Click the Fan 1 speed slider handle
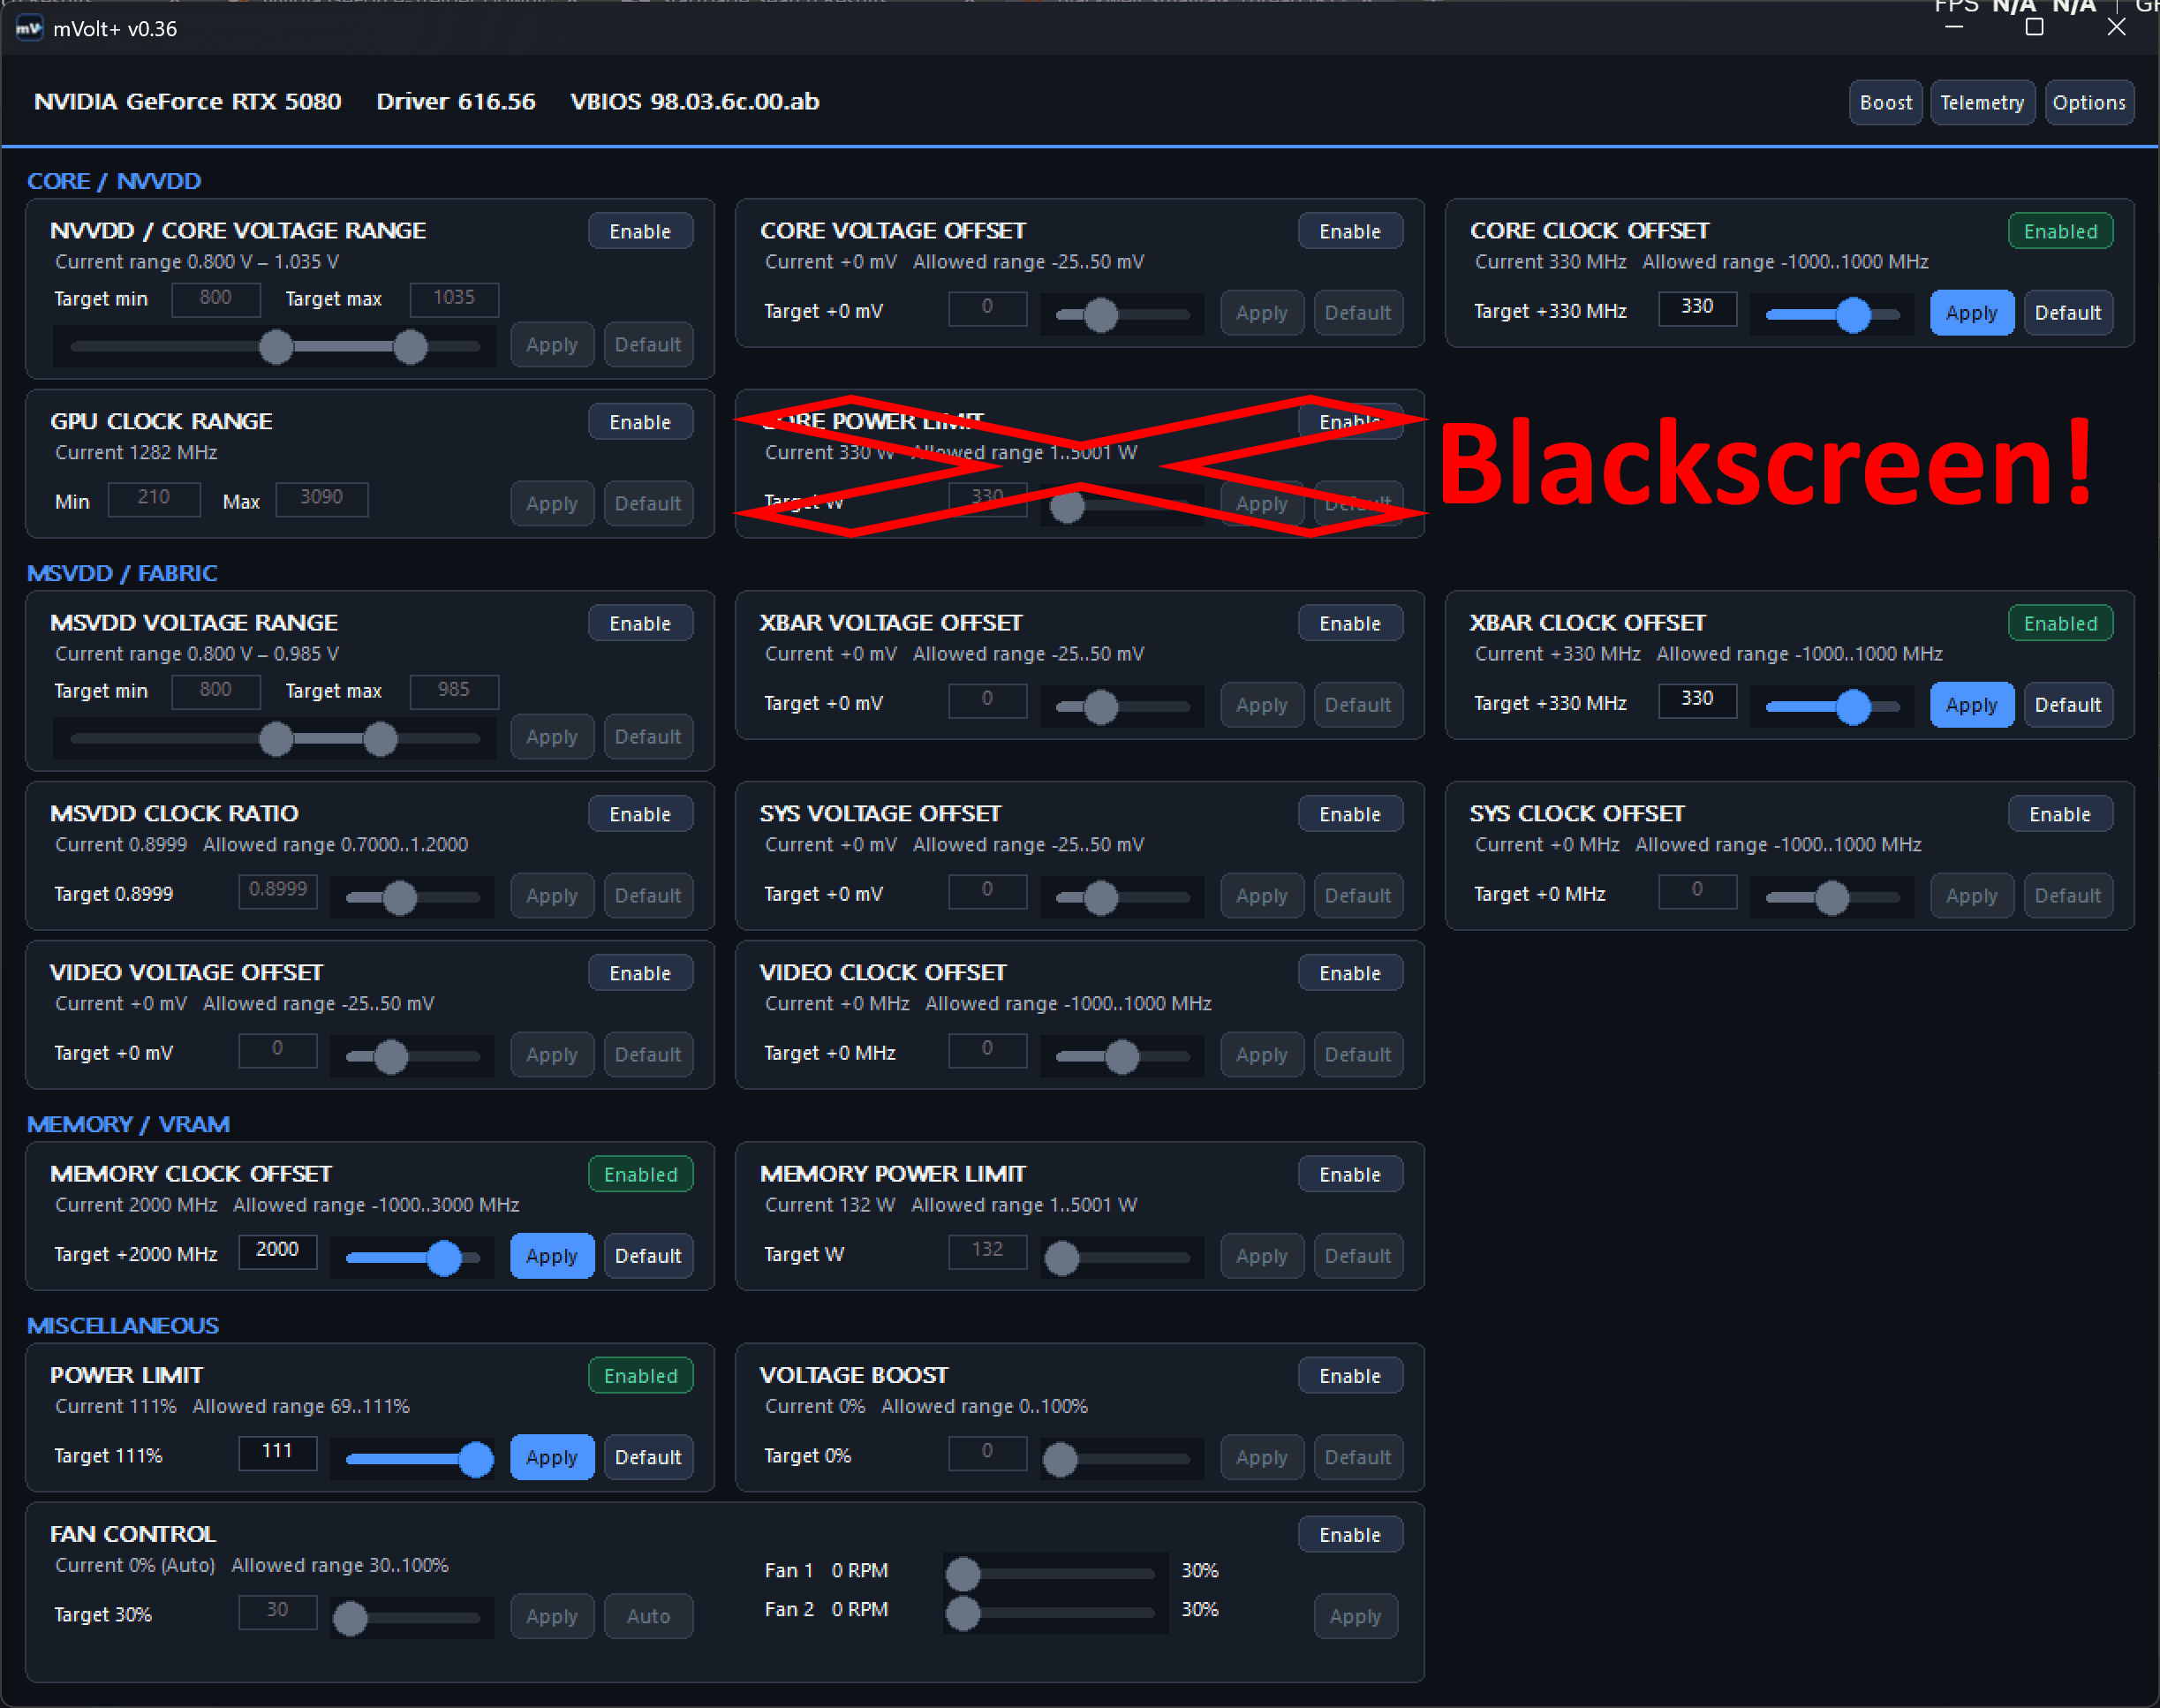 (x=963, y=1573)
